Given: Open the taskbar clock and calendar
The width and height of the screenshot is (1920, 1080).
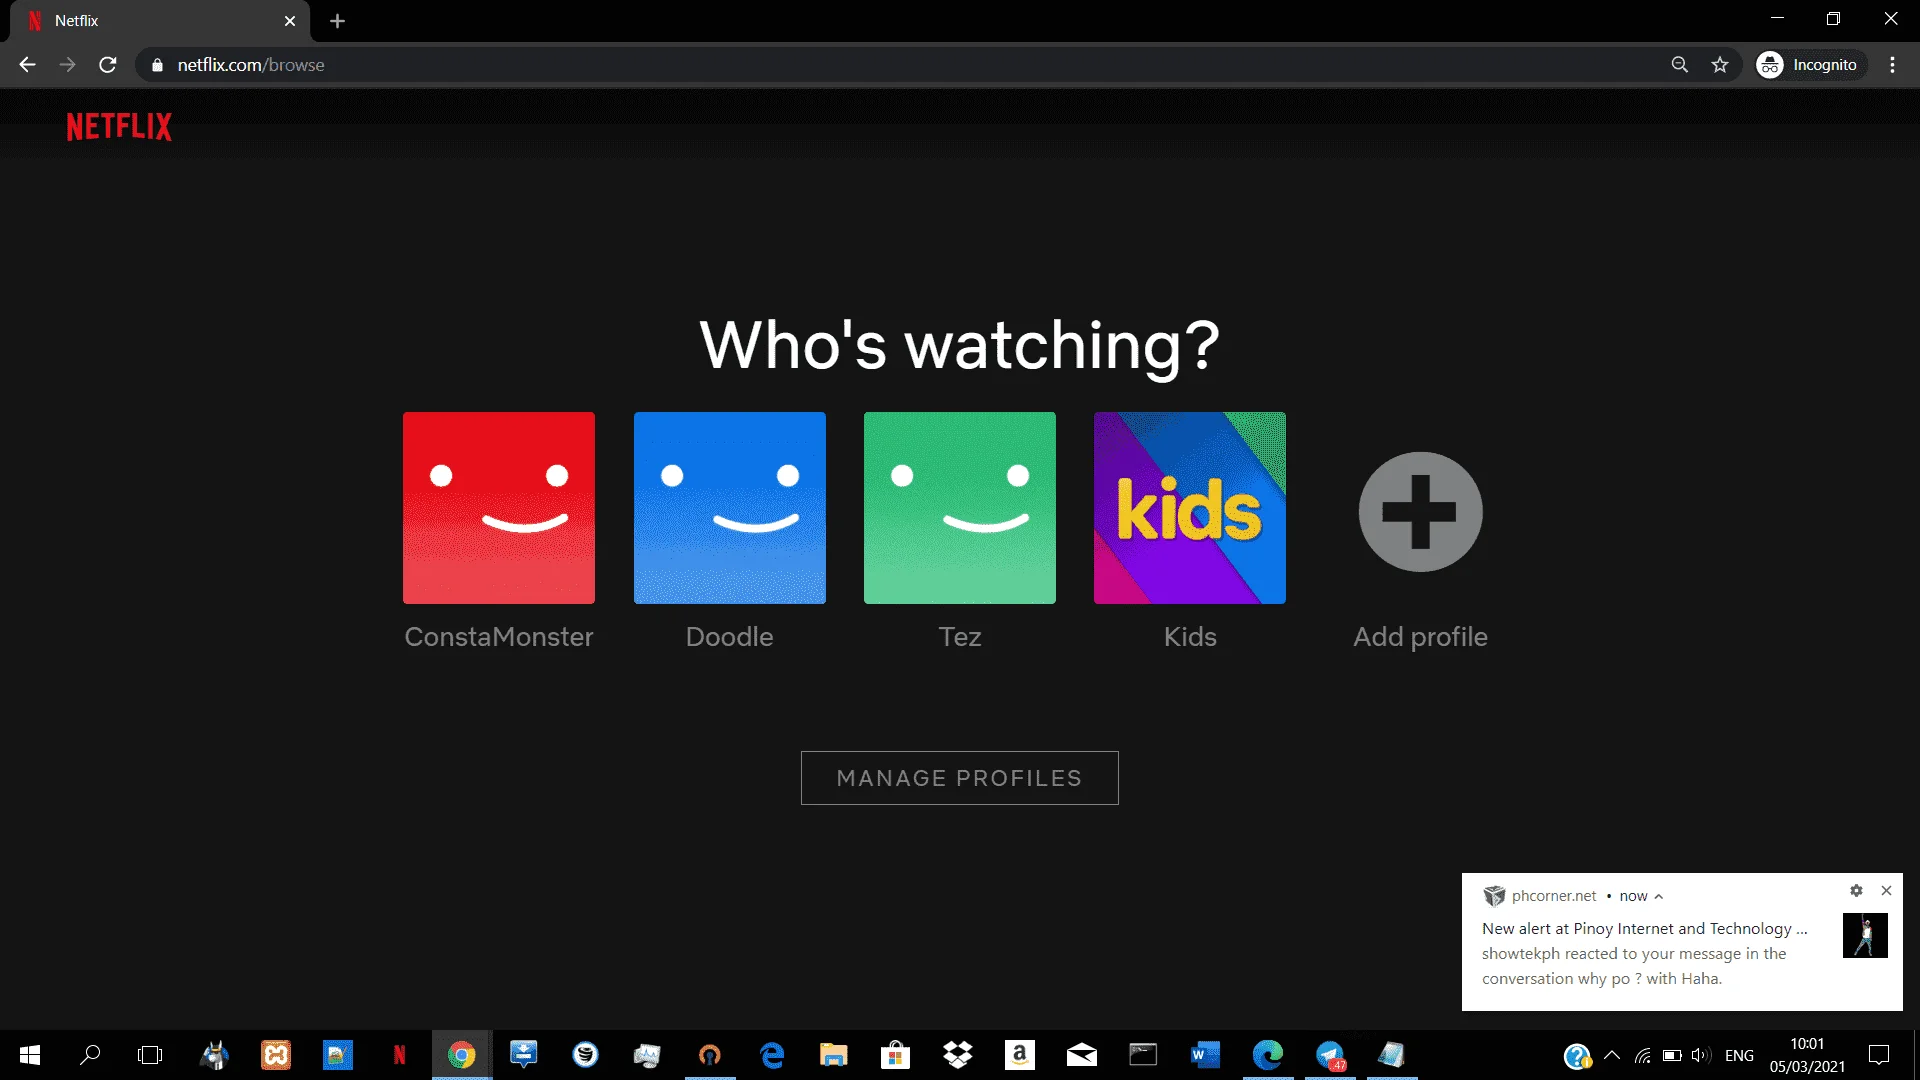Looking at the screenshot, I should tap(1807, 1055).
